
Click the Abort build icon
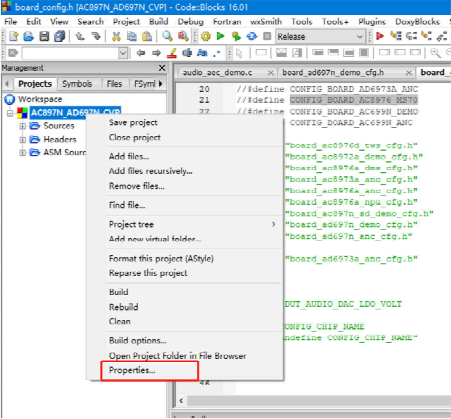tap(267, 36)
